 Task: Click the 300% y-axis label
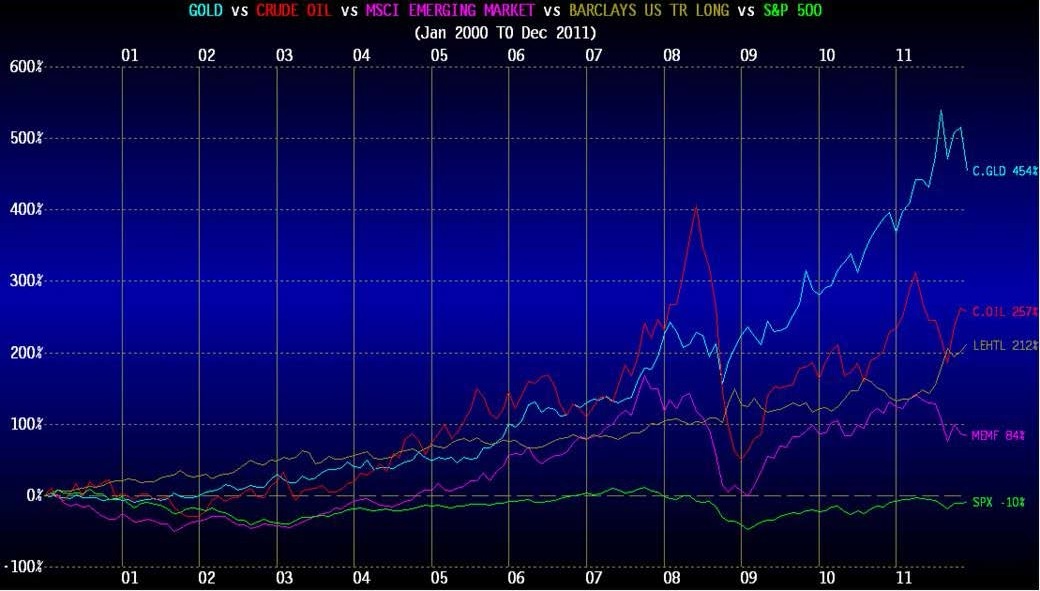pos(22,281)
